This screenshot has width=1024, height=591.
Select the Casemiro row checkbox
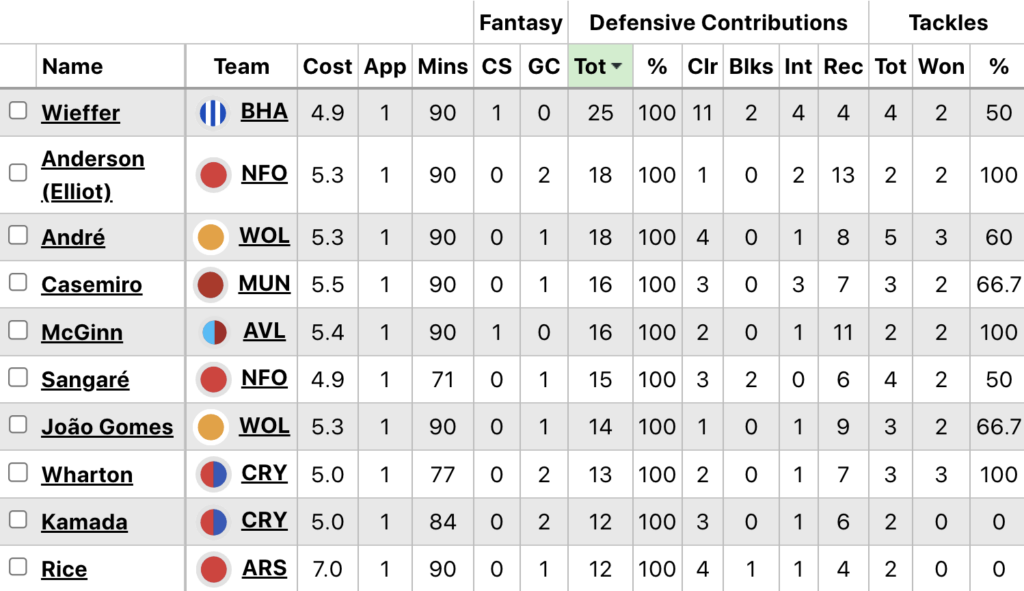pyautogui.click(x=18, y=283)
